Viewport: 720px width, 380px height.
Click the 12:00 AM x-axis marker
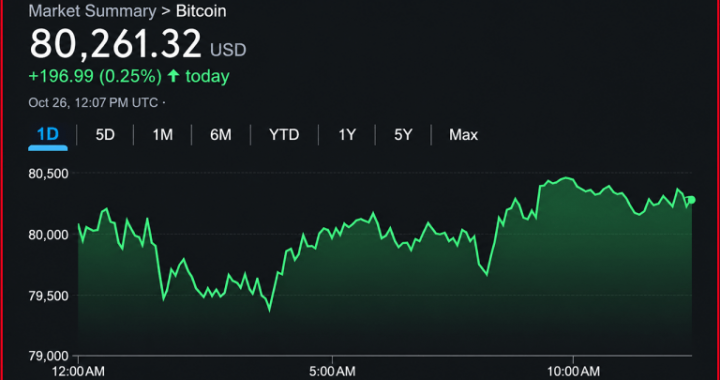(79, 371)
